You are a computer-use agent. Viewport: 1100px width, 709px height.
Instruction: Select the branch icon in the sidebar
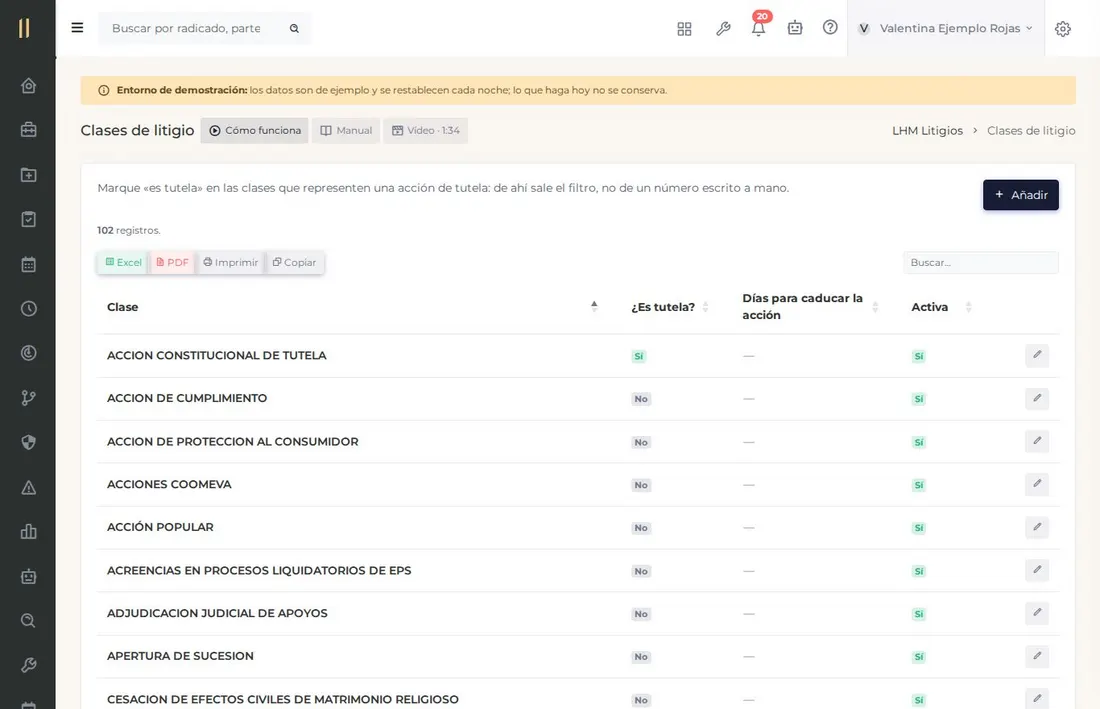28,398
